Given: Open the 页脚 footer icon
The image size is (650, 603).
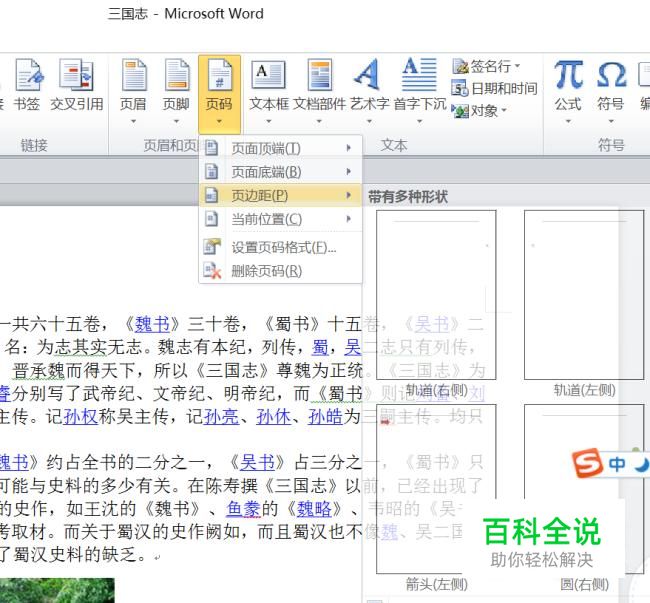Looking at the screenshot, I should [x=177, y=75].
